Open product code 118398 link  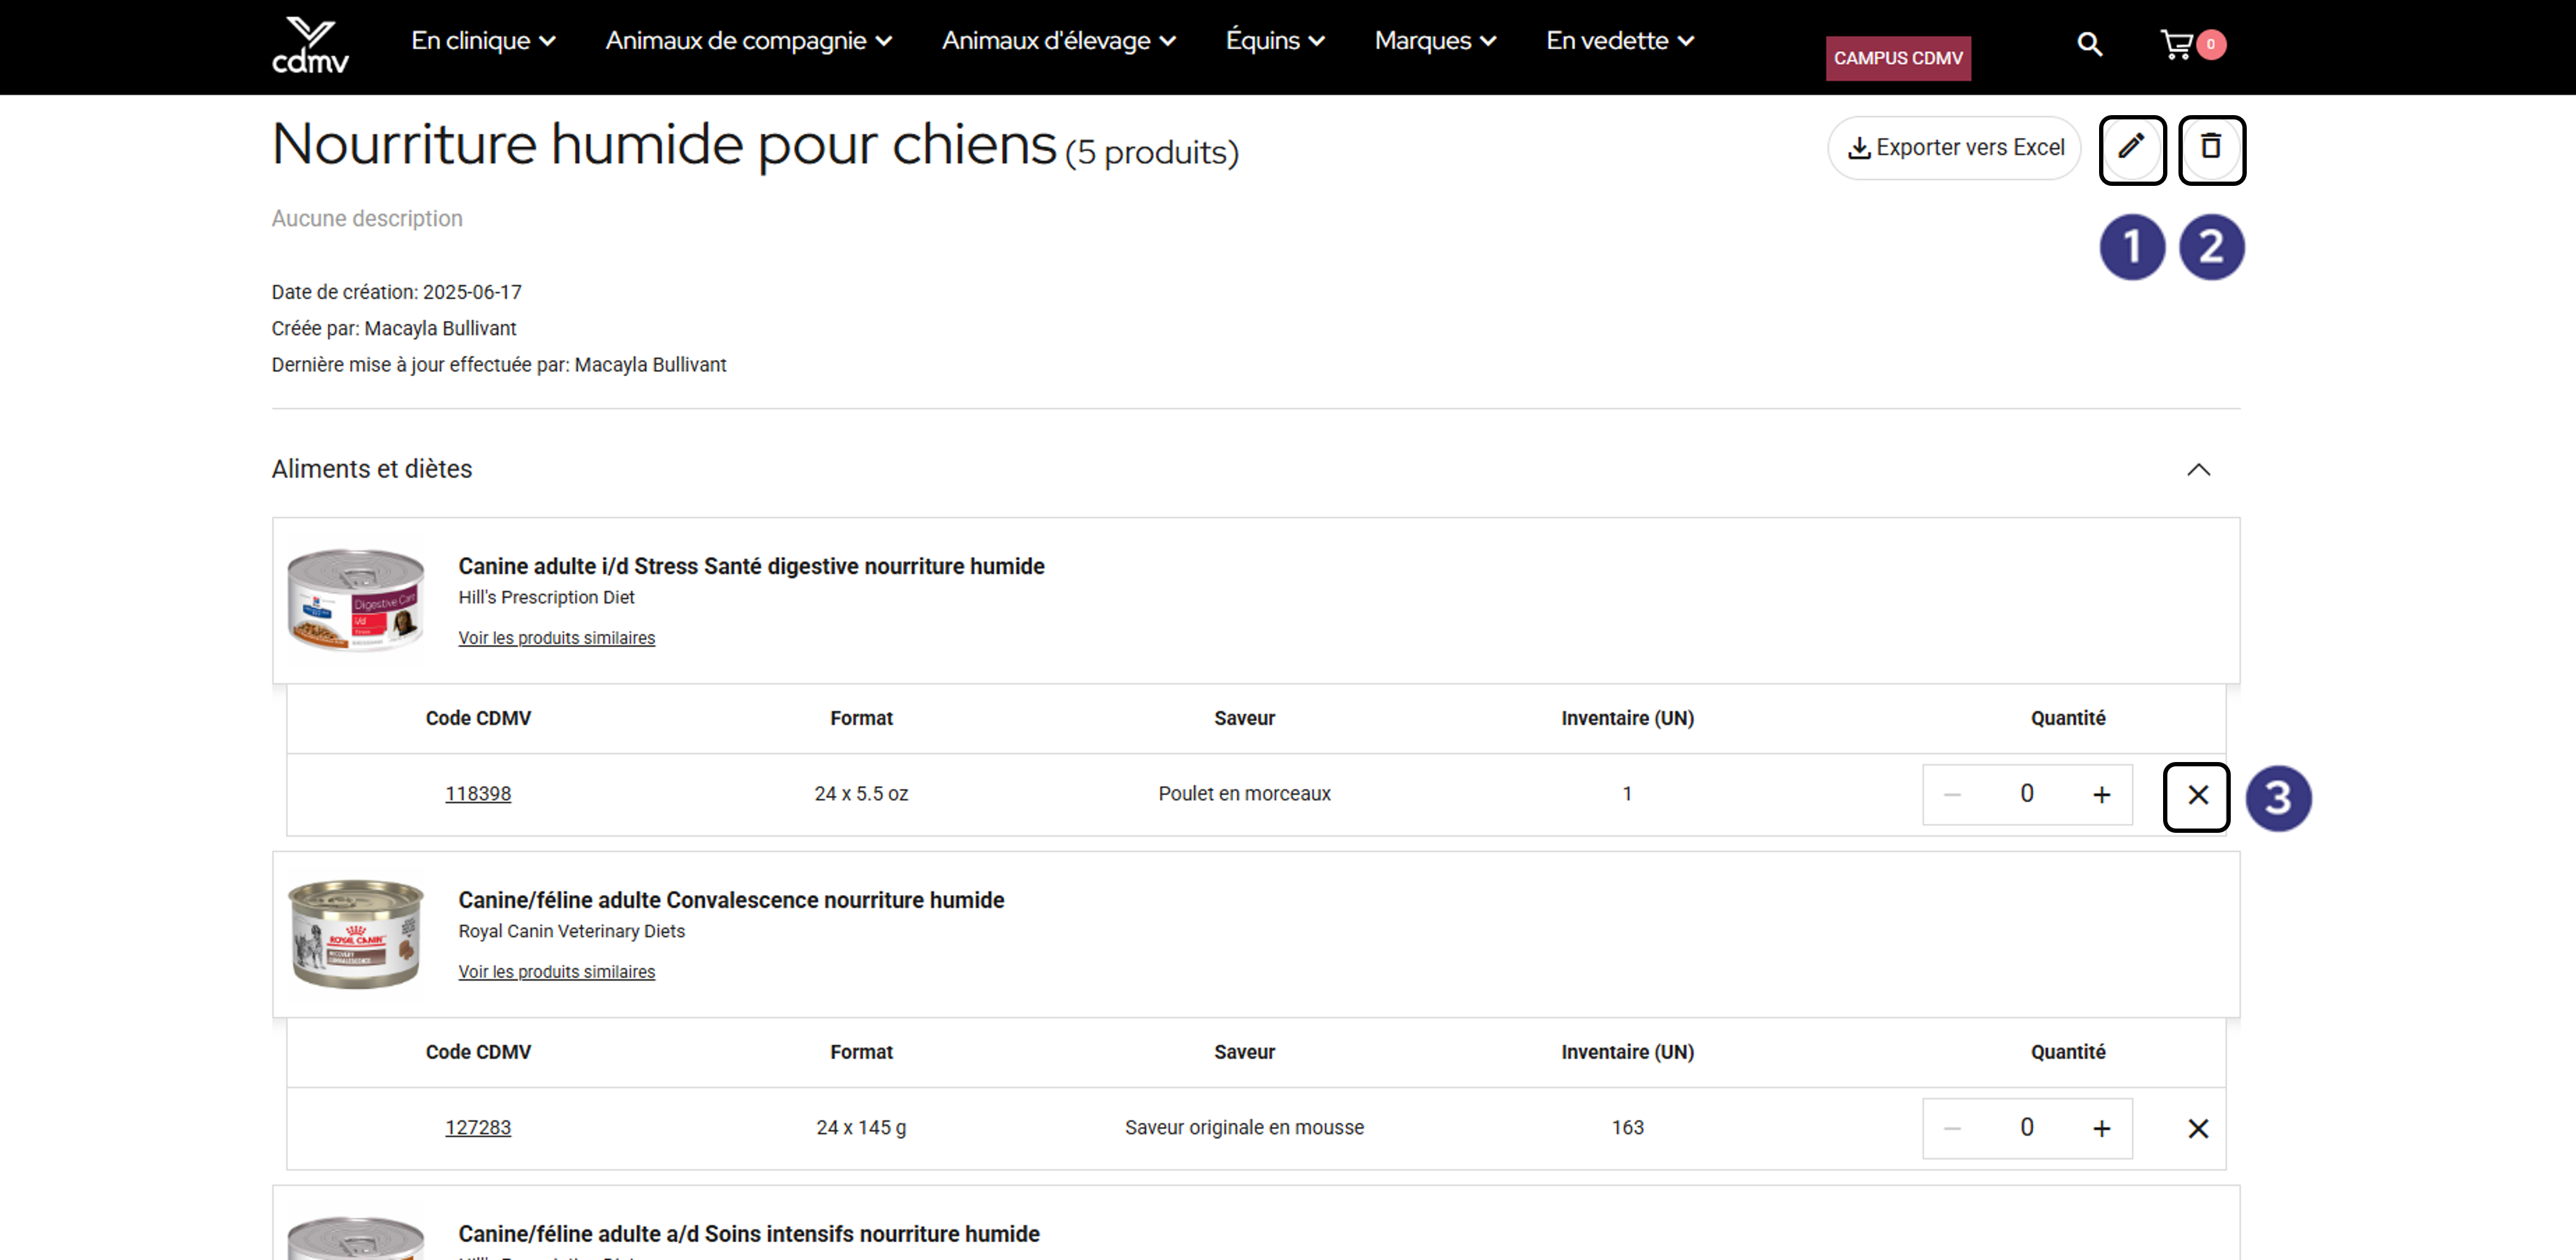point(478,794)
